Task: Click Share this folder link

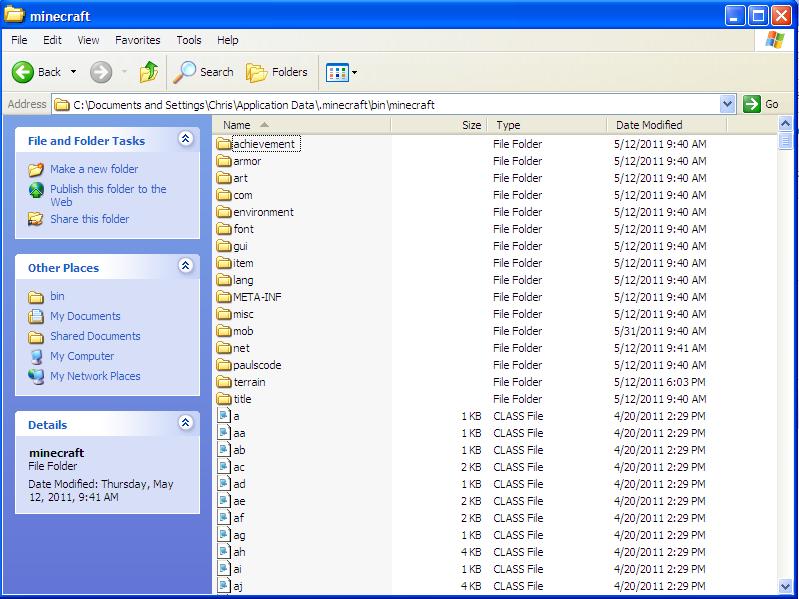Action: (x=90, y=219)
